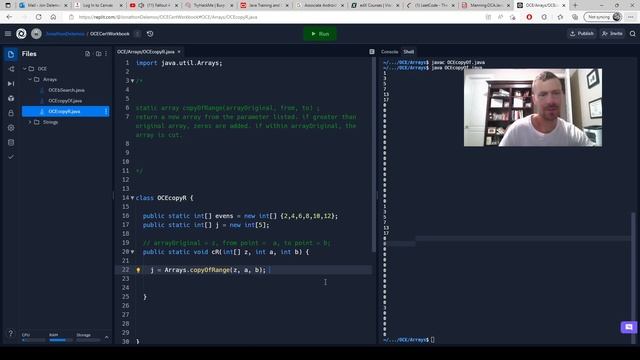Click the Storage usage bar

click(88, 340)
